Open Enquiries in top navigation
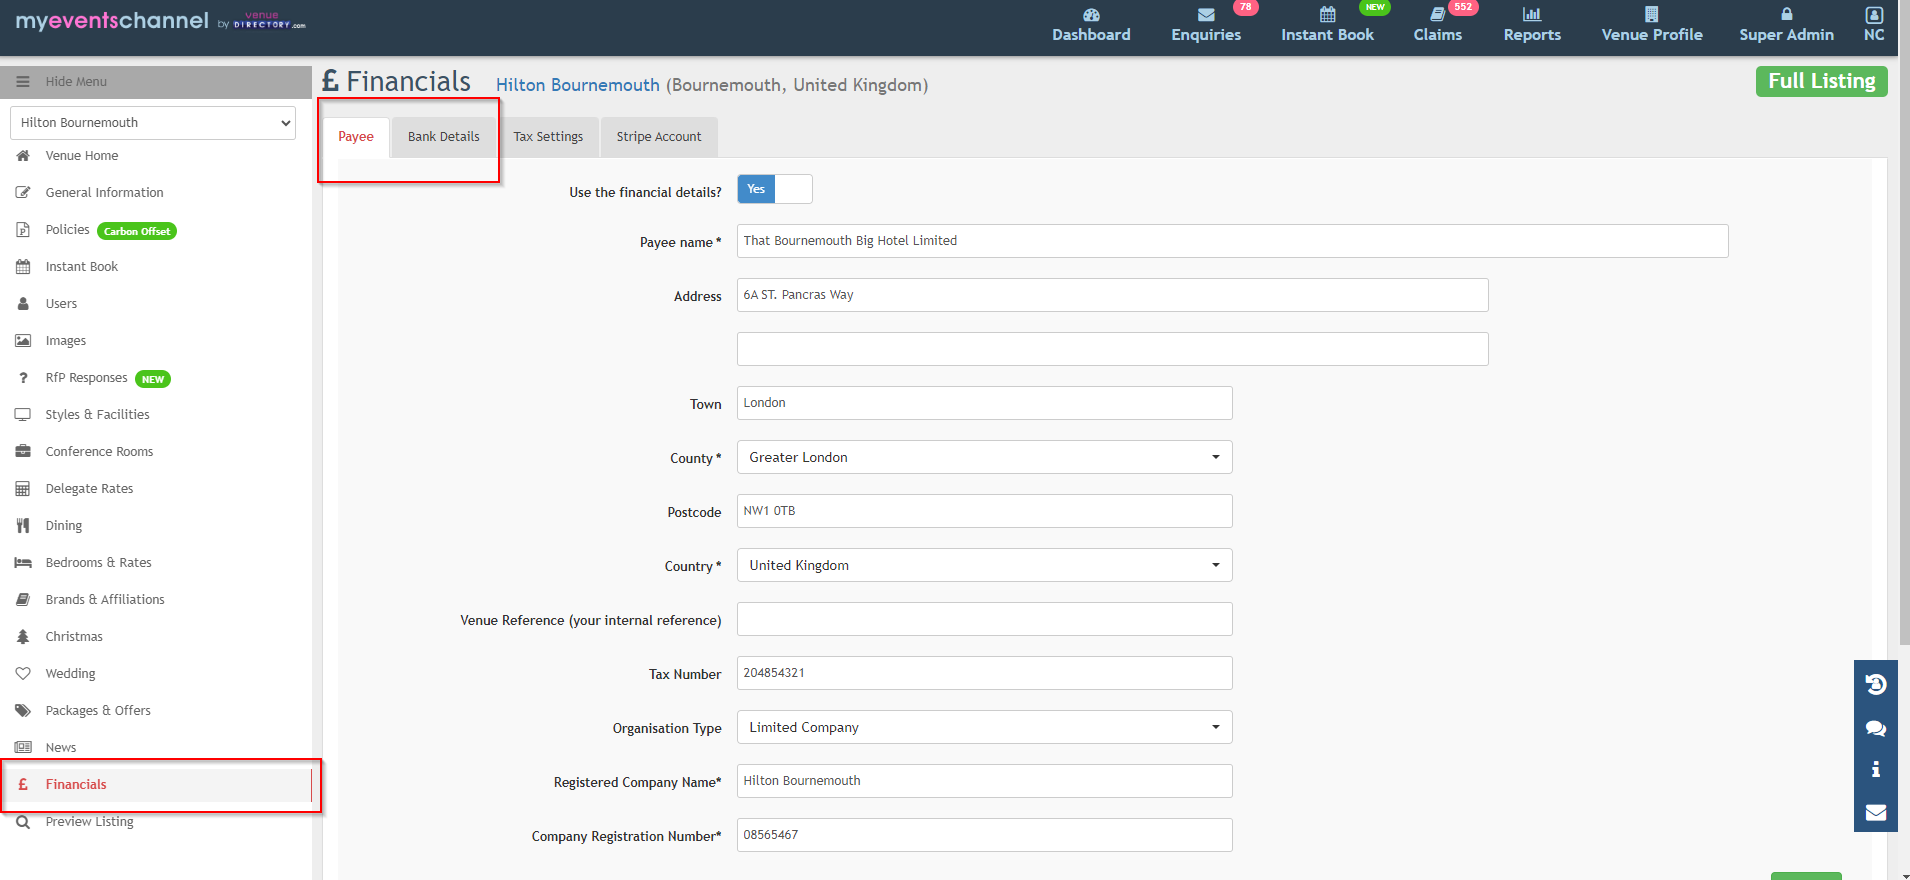The height and width of the screenshot is (880, 1910). point(1206,25)
